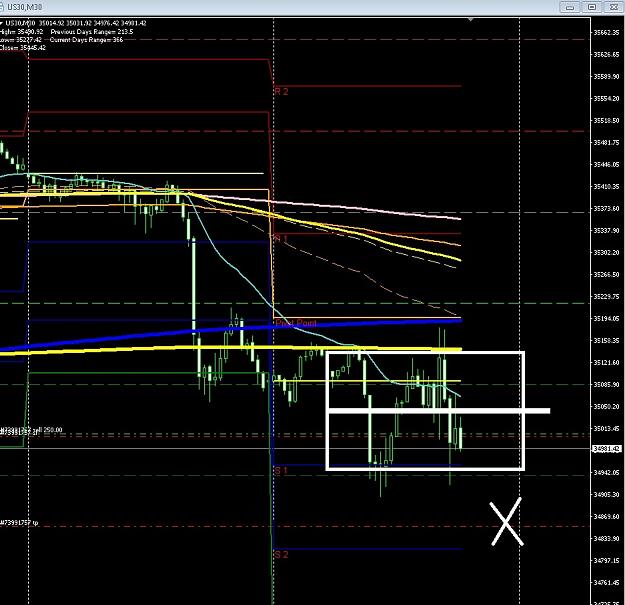Click price scale value 35194.05
This screenshot has width=625, height=605.
click(607, 319)
